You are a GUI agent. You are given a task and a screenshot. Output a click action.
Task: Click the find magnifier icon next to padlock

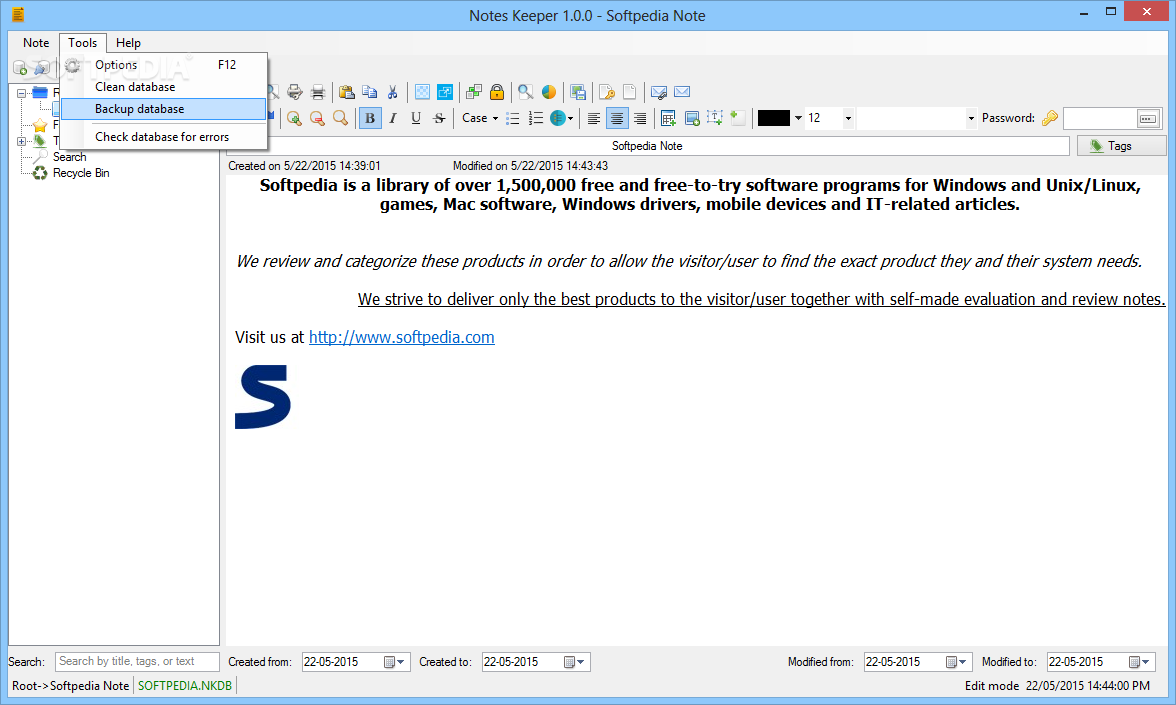pos(526,92)
